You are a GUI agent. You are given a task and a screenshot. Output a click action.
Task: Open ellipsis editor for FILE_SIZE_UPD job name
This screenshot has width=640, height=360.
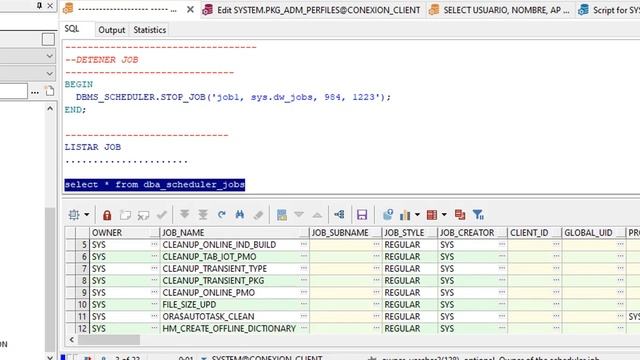304,304
